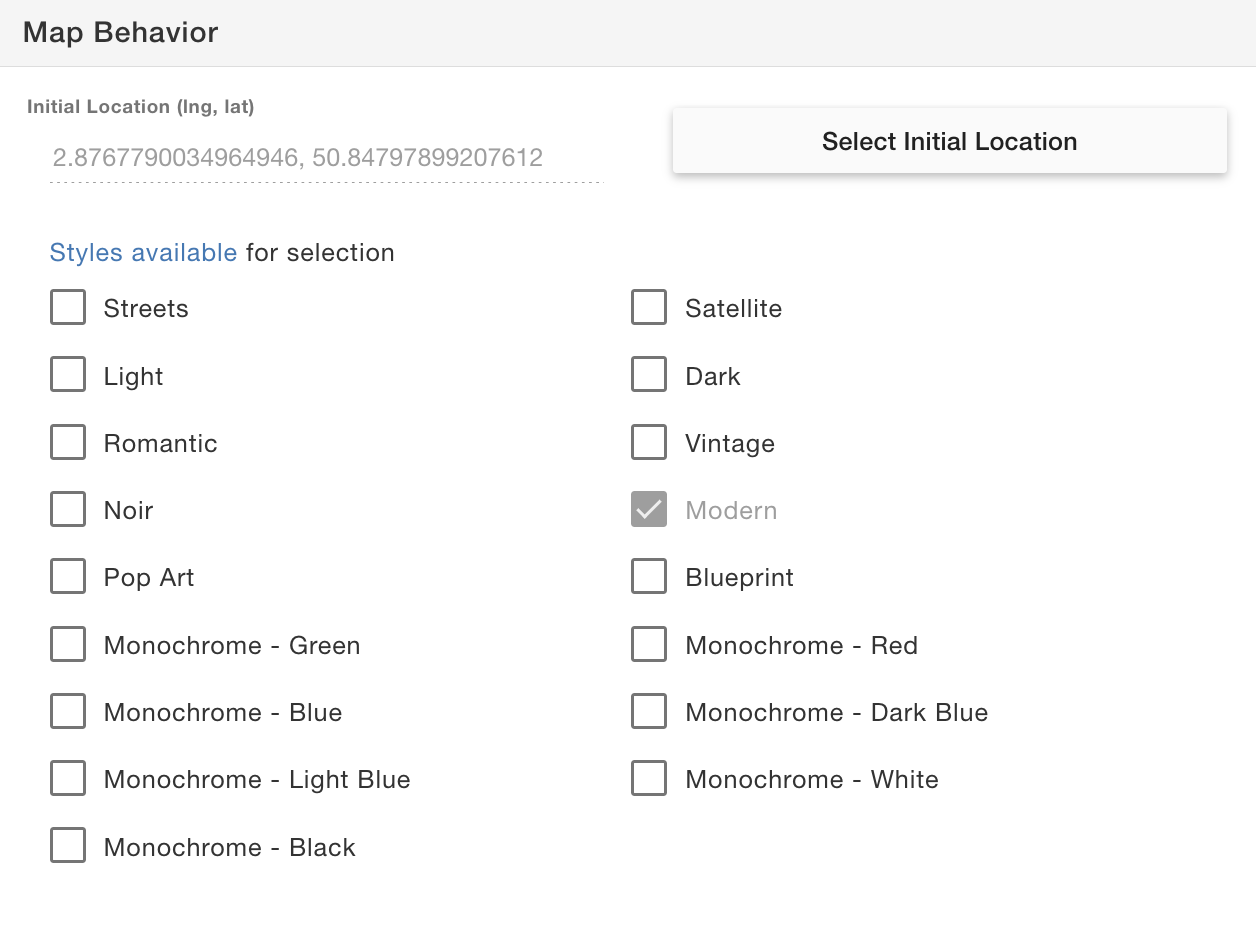Screen dimensions: 1256x938
Task: Check Monochrome - Green style
Action: tap(68, 645)
